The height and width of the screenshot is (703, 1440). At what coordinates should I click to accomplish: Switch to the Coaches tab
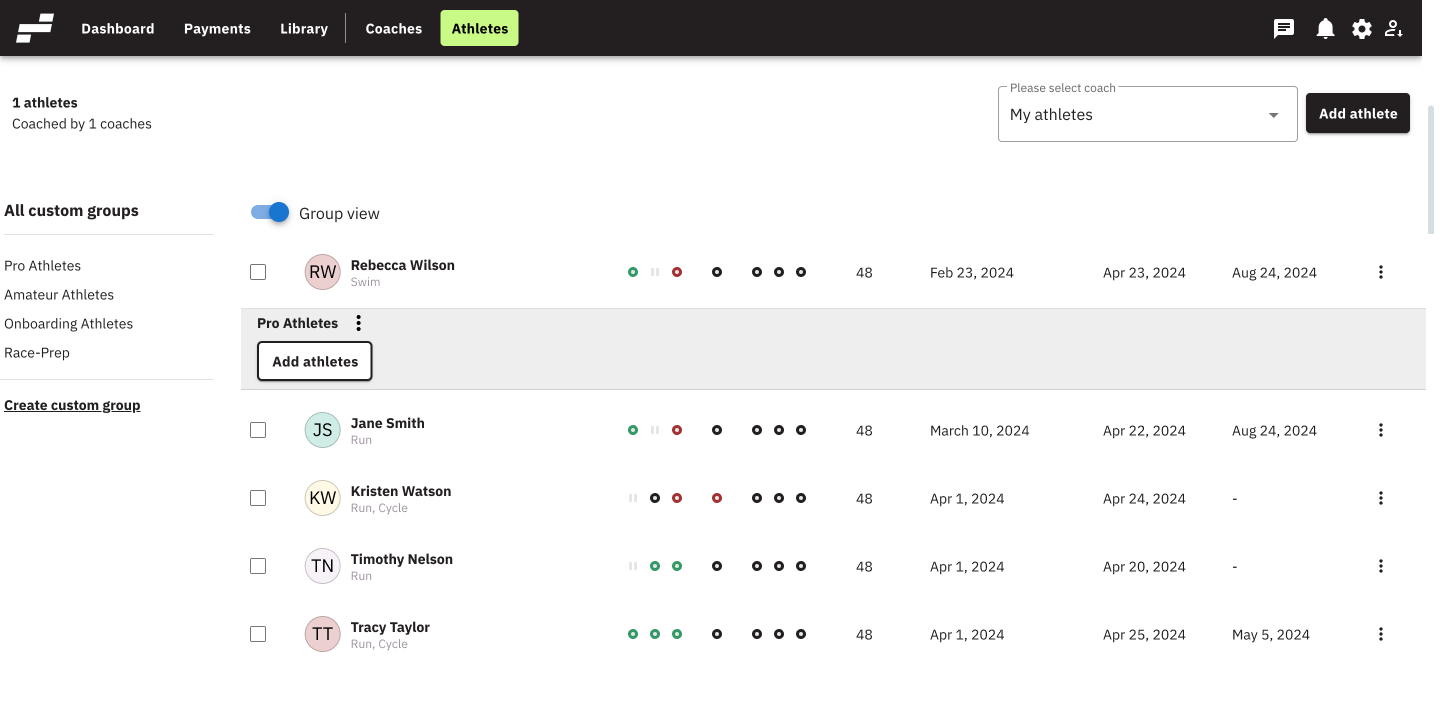click(393, 29)
